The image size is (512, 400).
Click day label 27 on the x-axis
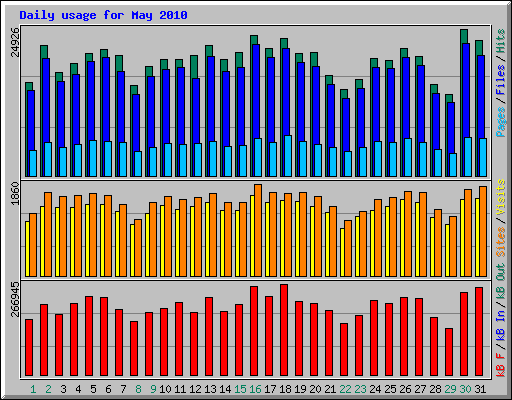[420, 389]
